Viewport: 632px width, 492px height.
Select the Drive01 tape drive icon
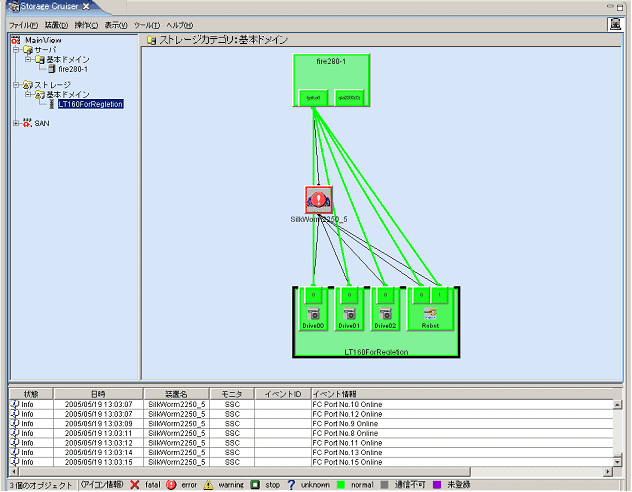click(x=349, y=313)
